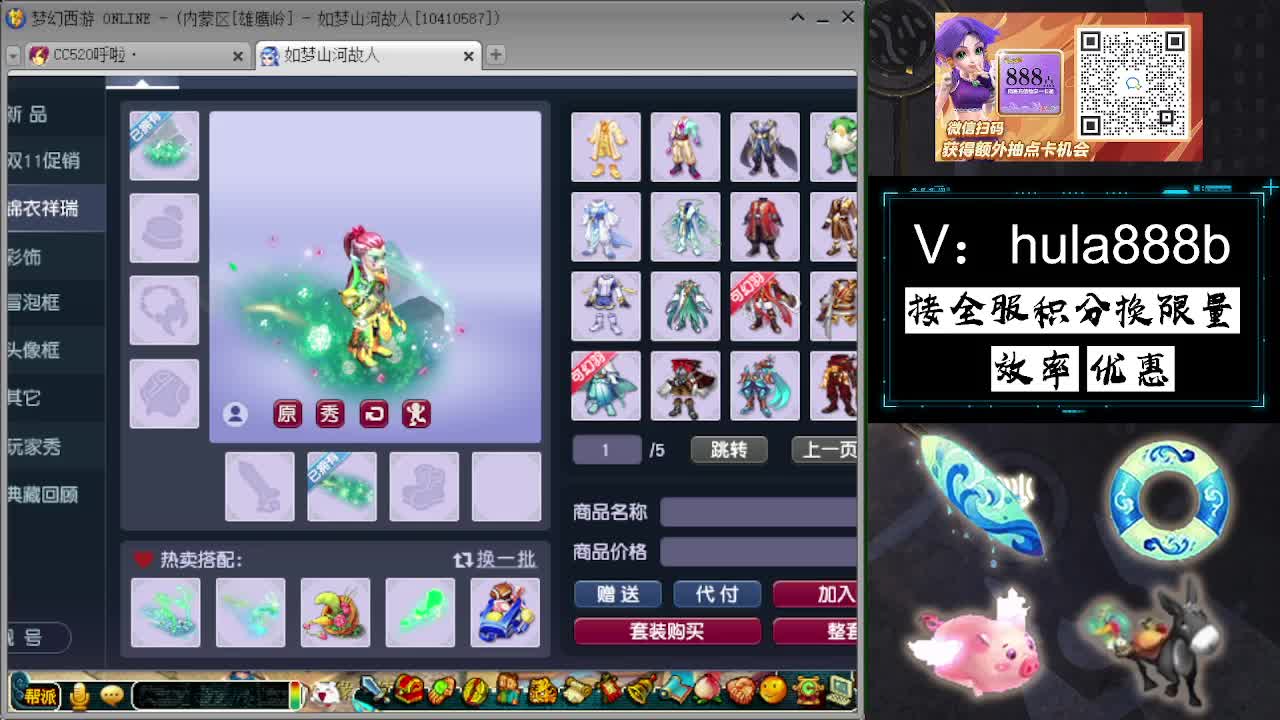Screen dimensions: 1280x720
Task: Click the 赠送 gift button
Action: tap(618, 594)
